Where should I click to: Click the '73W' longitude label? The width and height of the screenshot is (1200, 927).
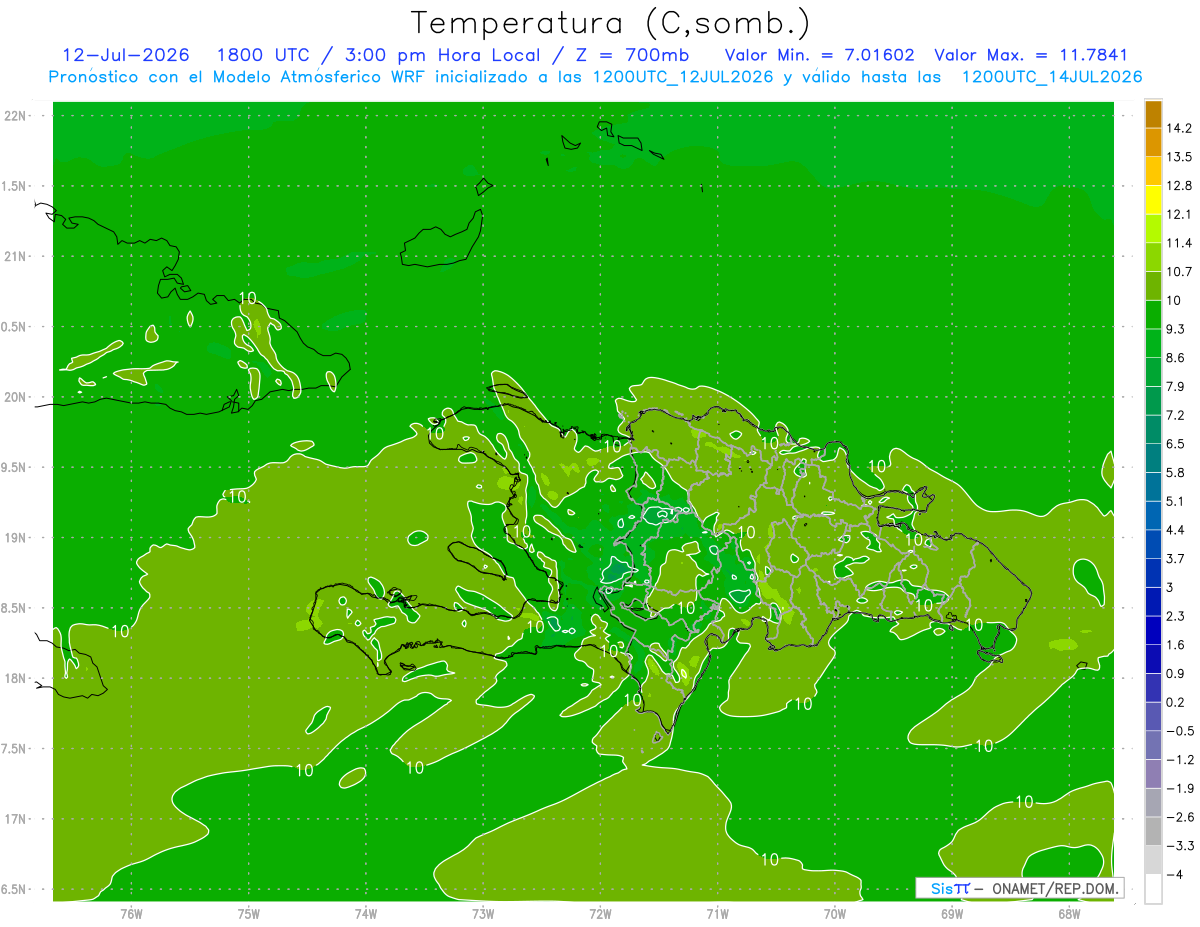483,914
